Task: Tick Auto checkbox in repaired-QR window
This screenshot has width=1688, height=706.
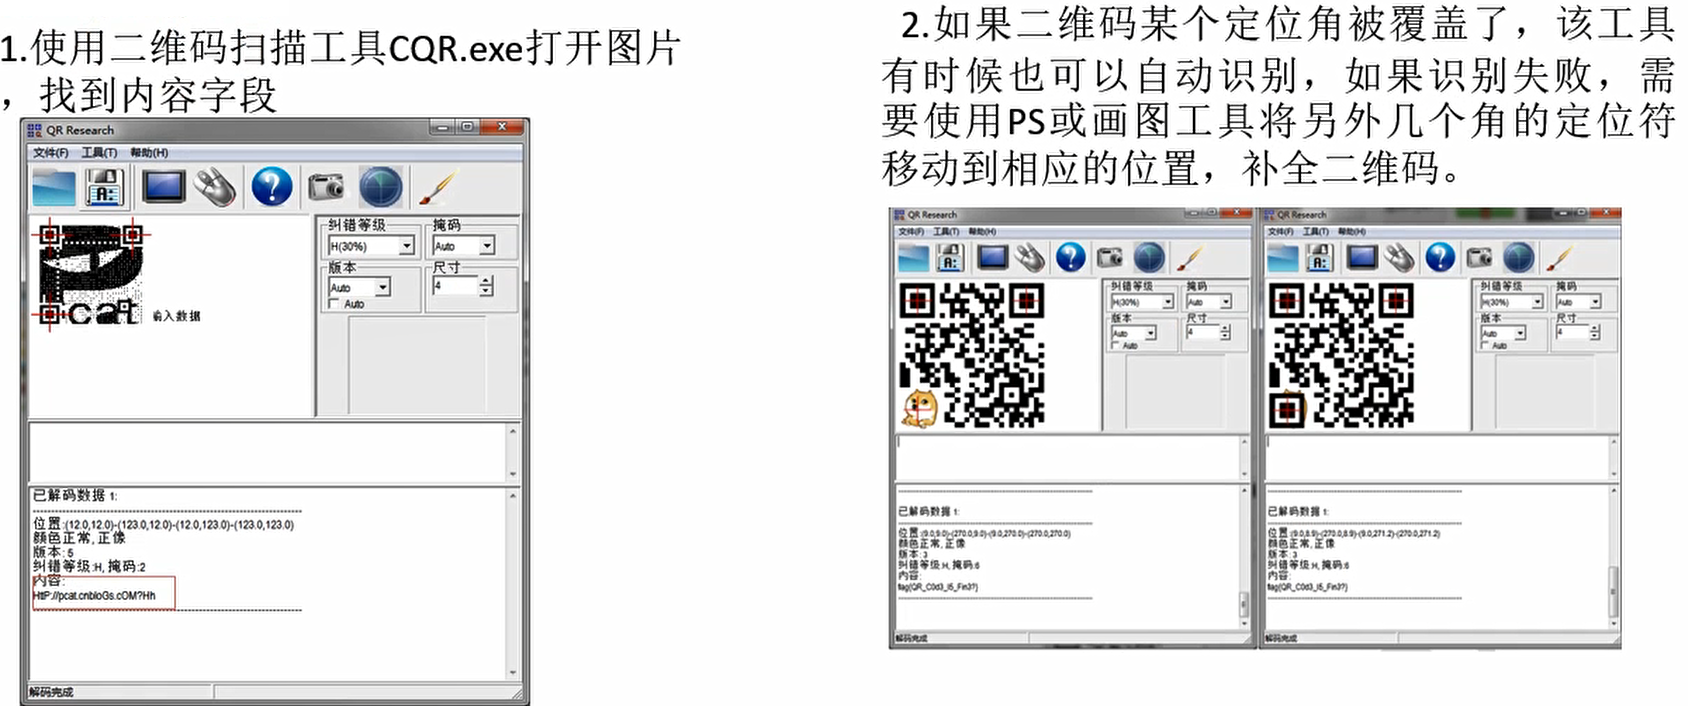Action: (x=1486, y=345)
